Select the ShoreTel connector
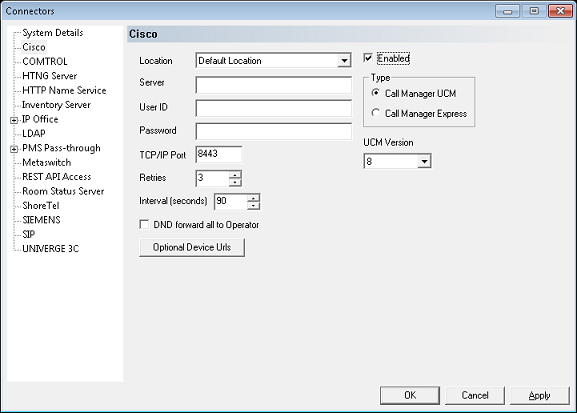 tap(41, 205)
